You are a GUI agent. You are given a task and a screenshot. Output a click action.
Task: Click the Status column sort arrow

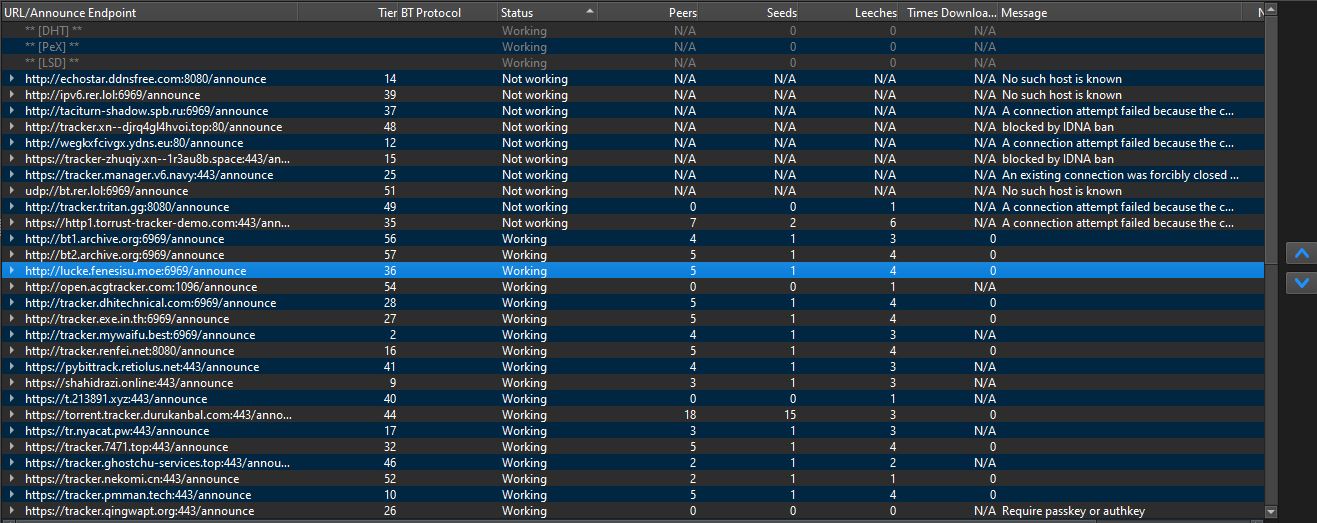tap(590, 12)
